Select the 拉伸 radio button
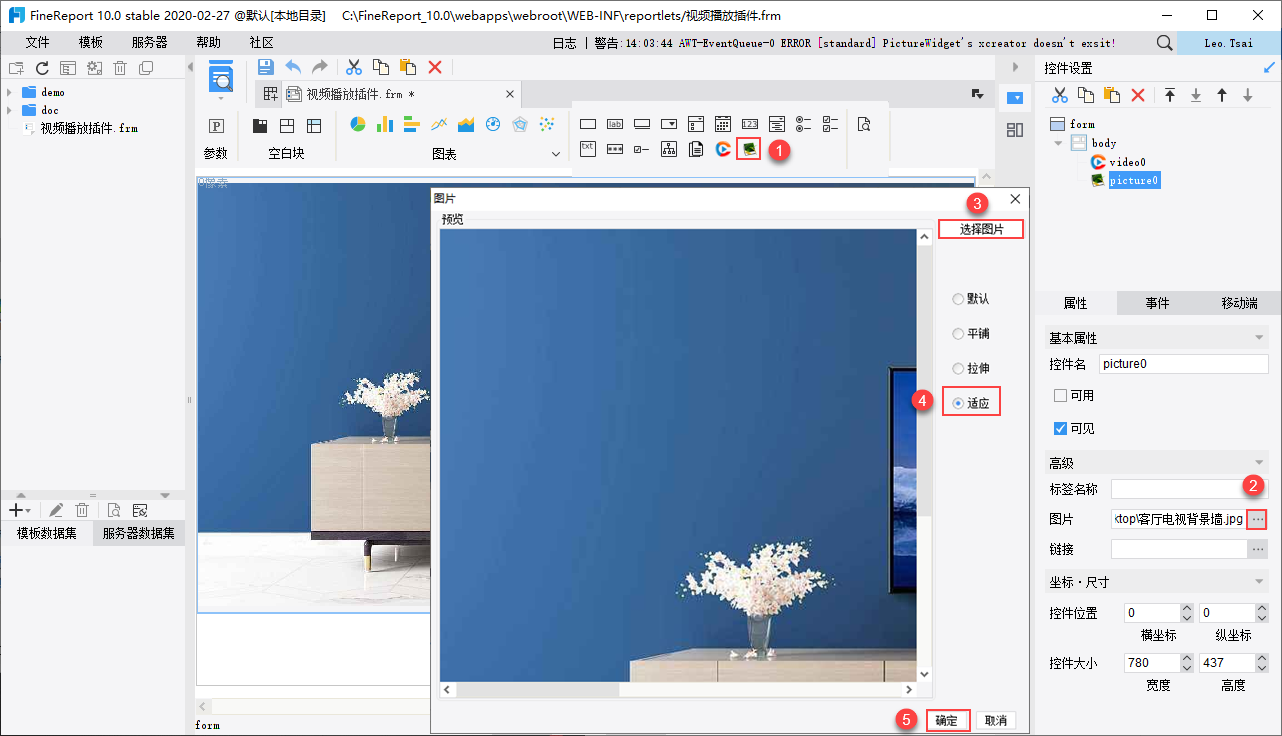 point(959,368)
